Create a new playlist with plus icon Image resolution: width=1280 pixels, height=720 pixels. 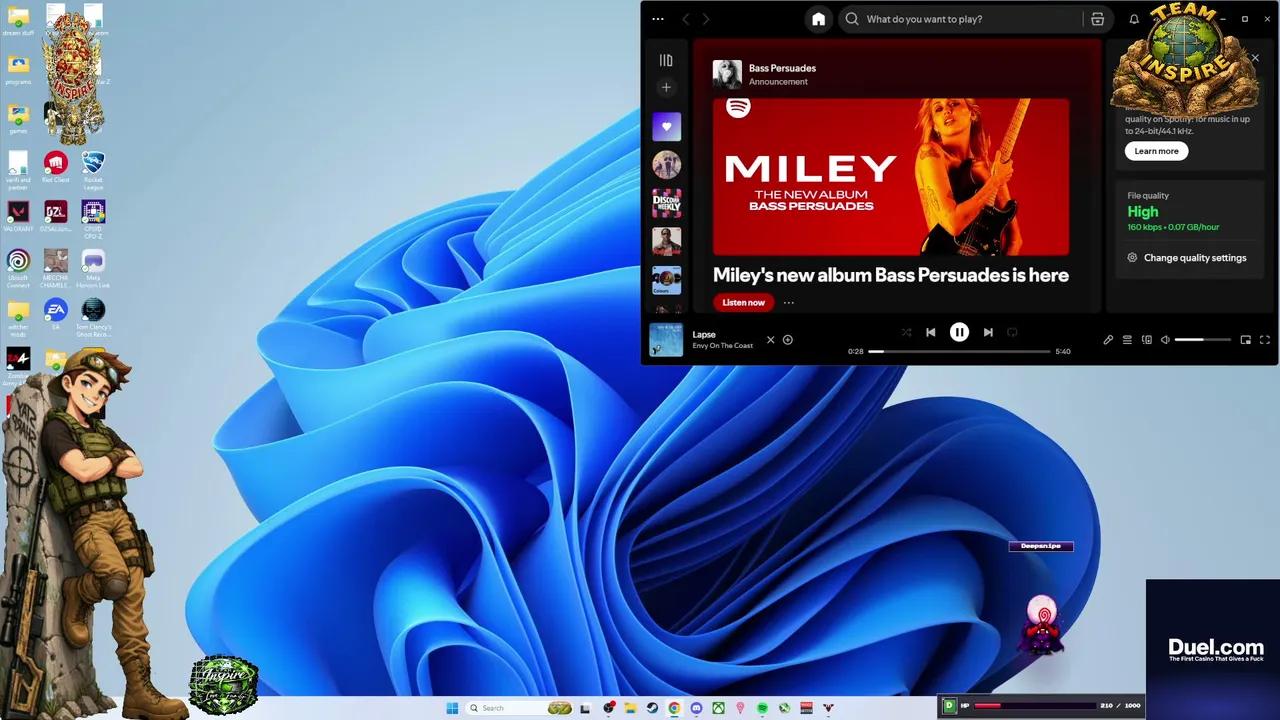666,88
